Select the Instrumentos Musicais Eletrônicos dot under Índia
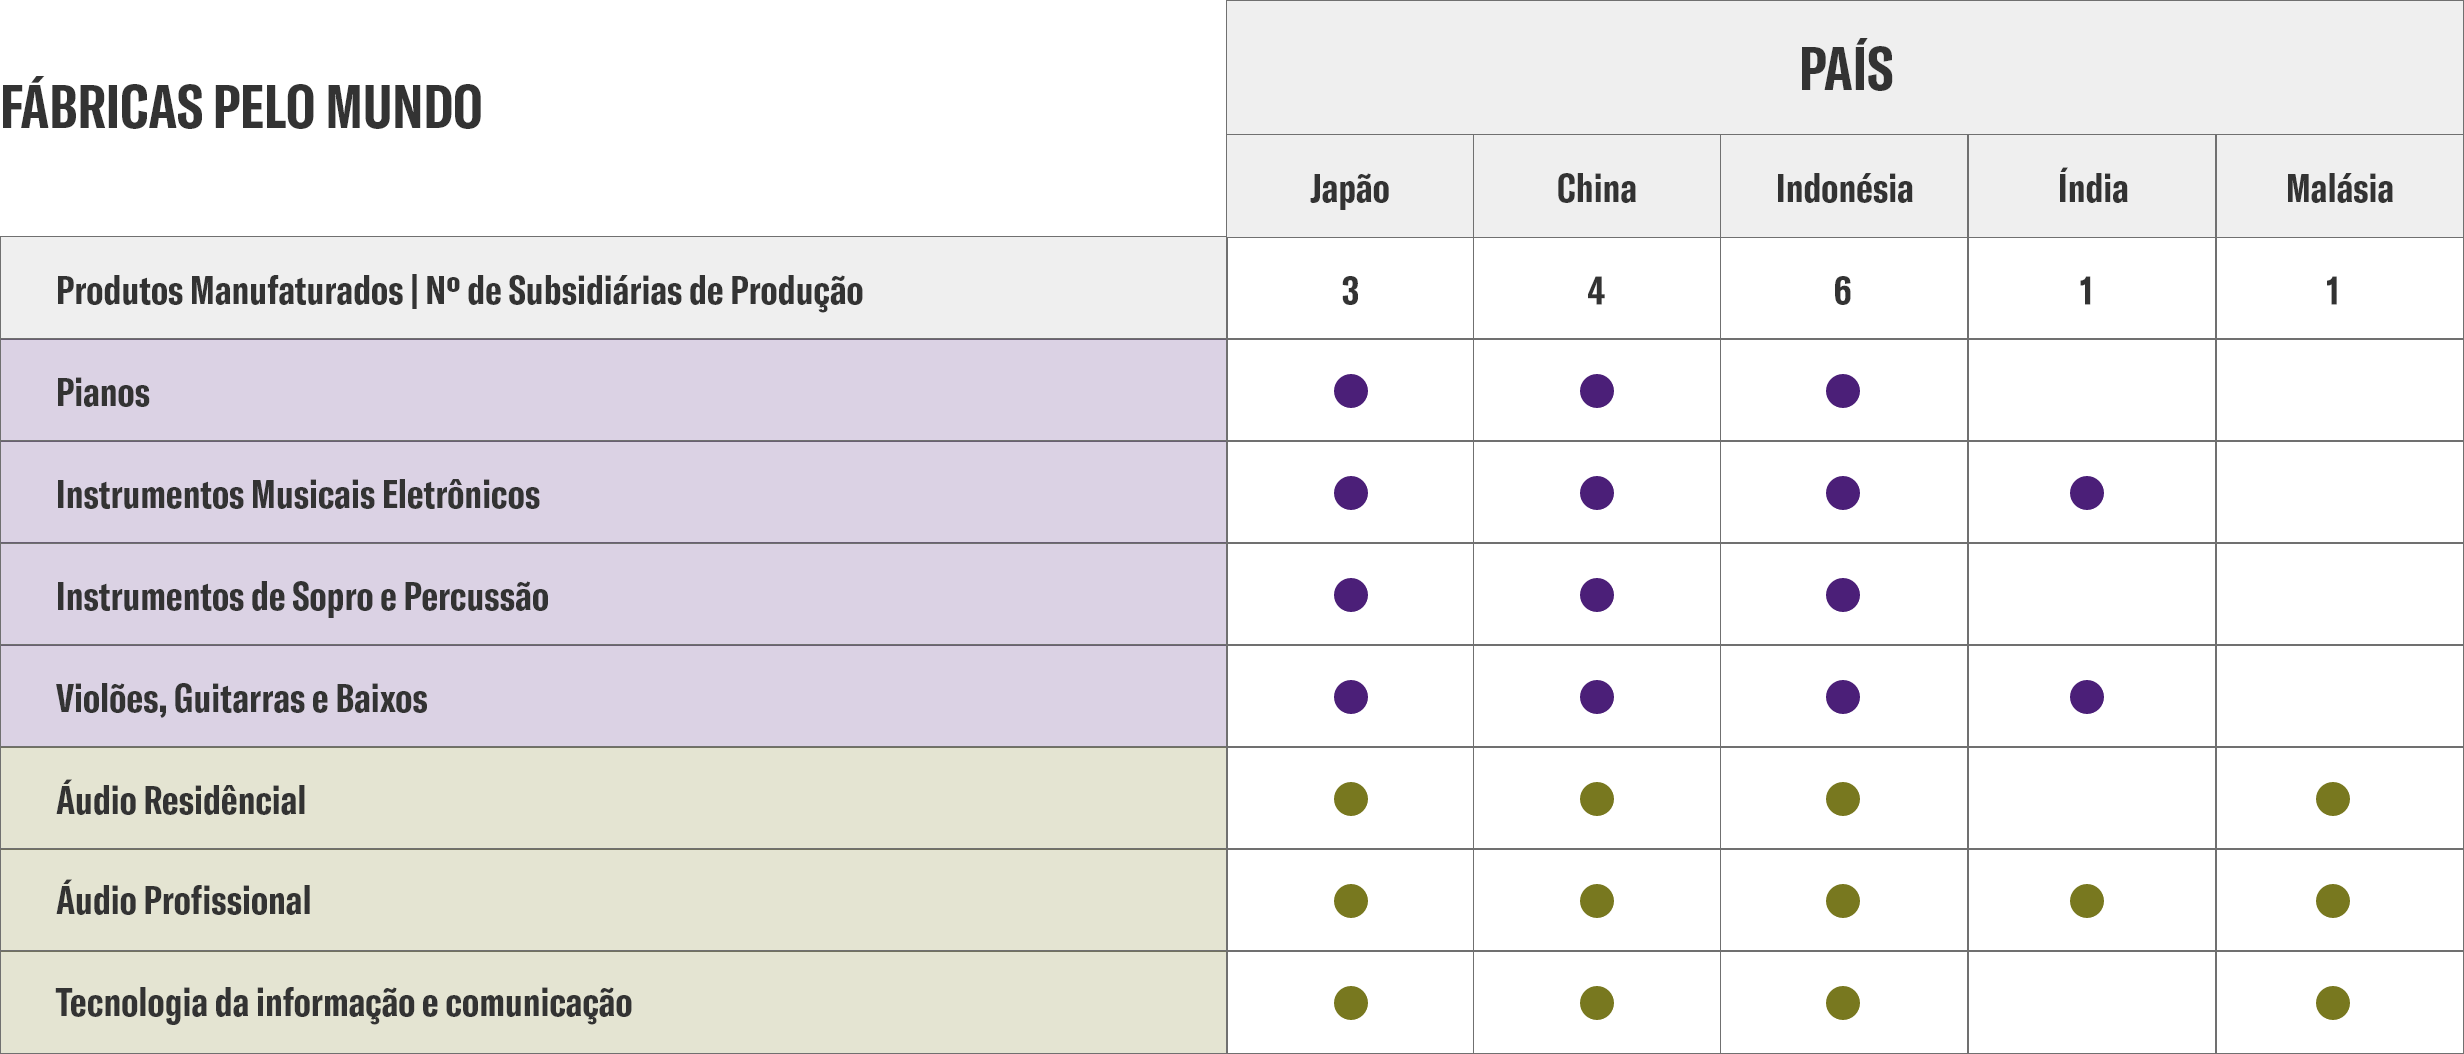This screenshot has width=2464, height=1054. click(2087, 493)
